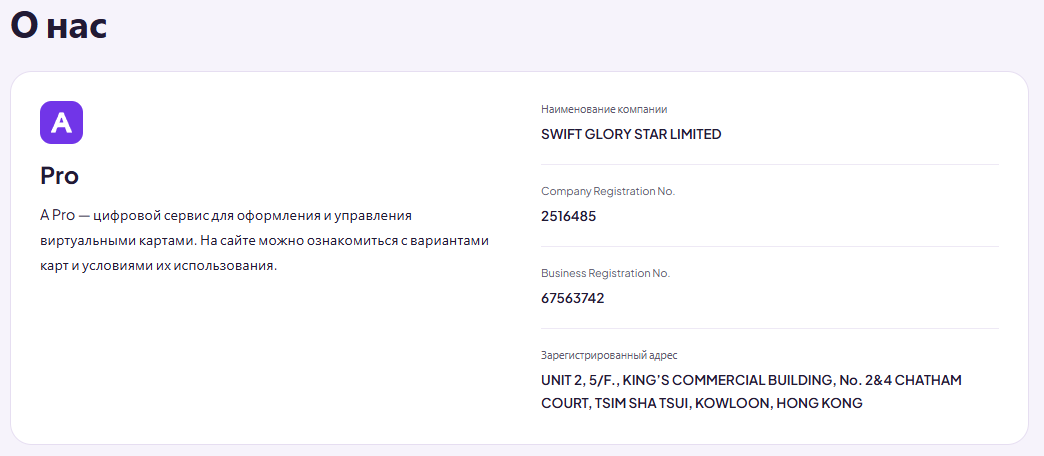Select the business number 67563742
The height and width of the screenshot is (456, 1044).
[573, 298]
